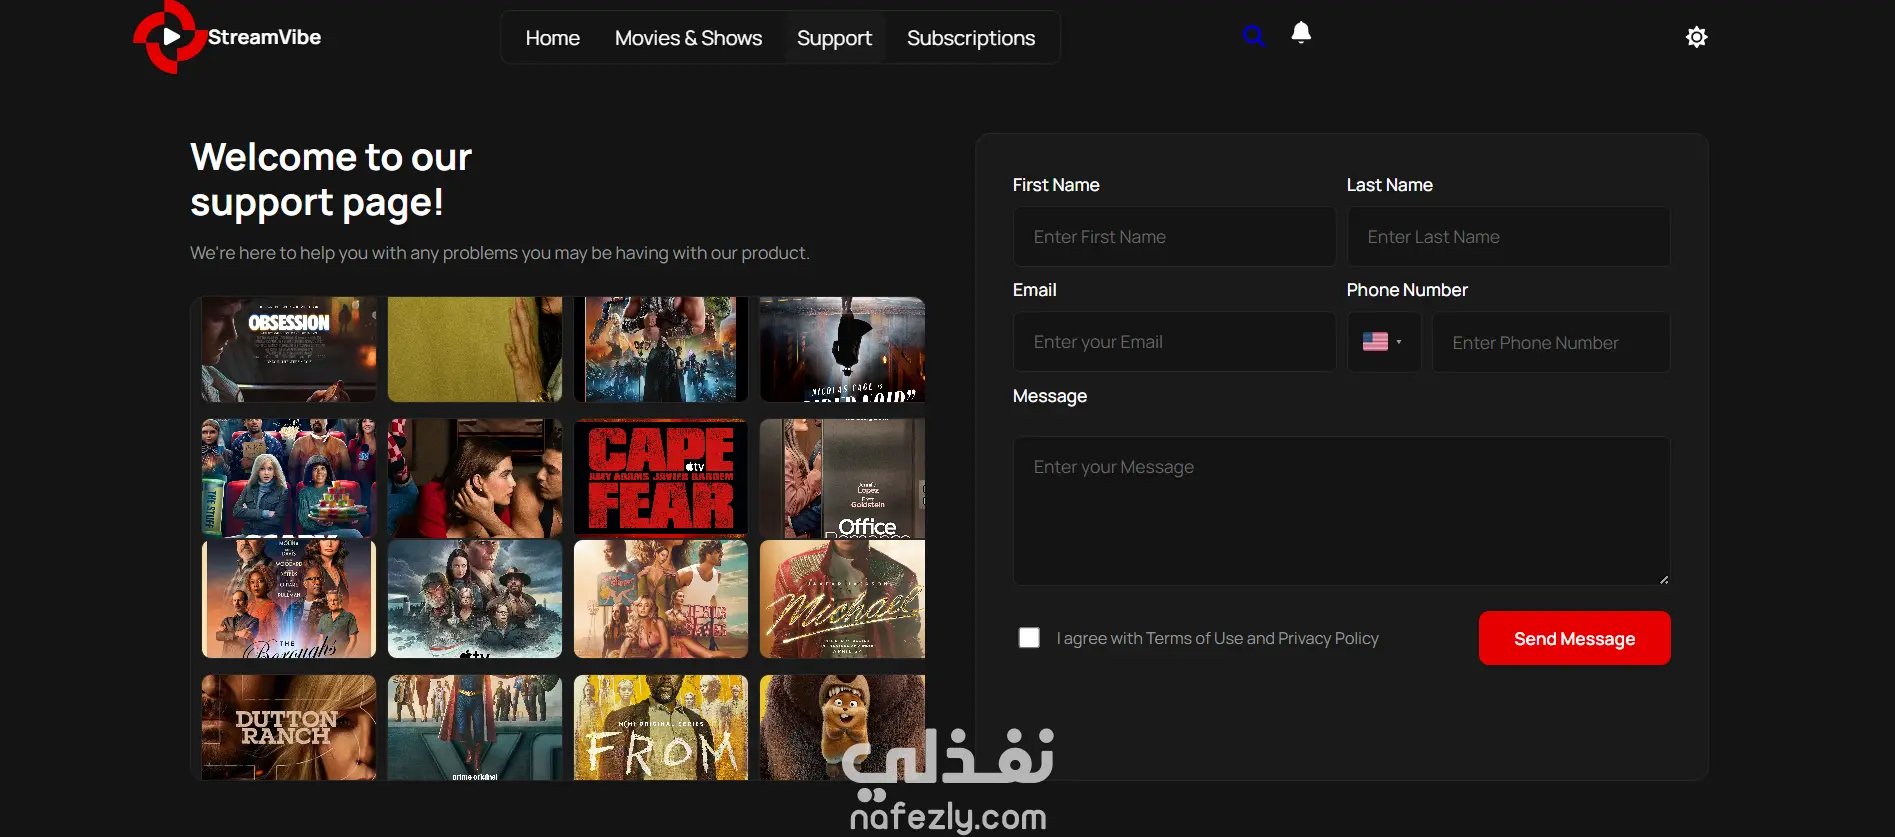Select the Support menu item

(x=834, y=38)
